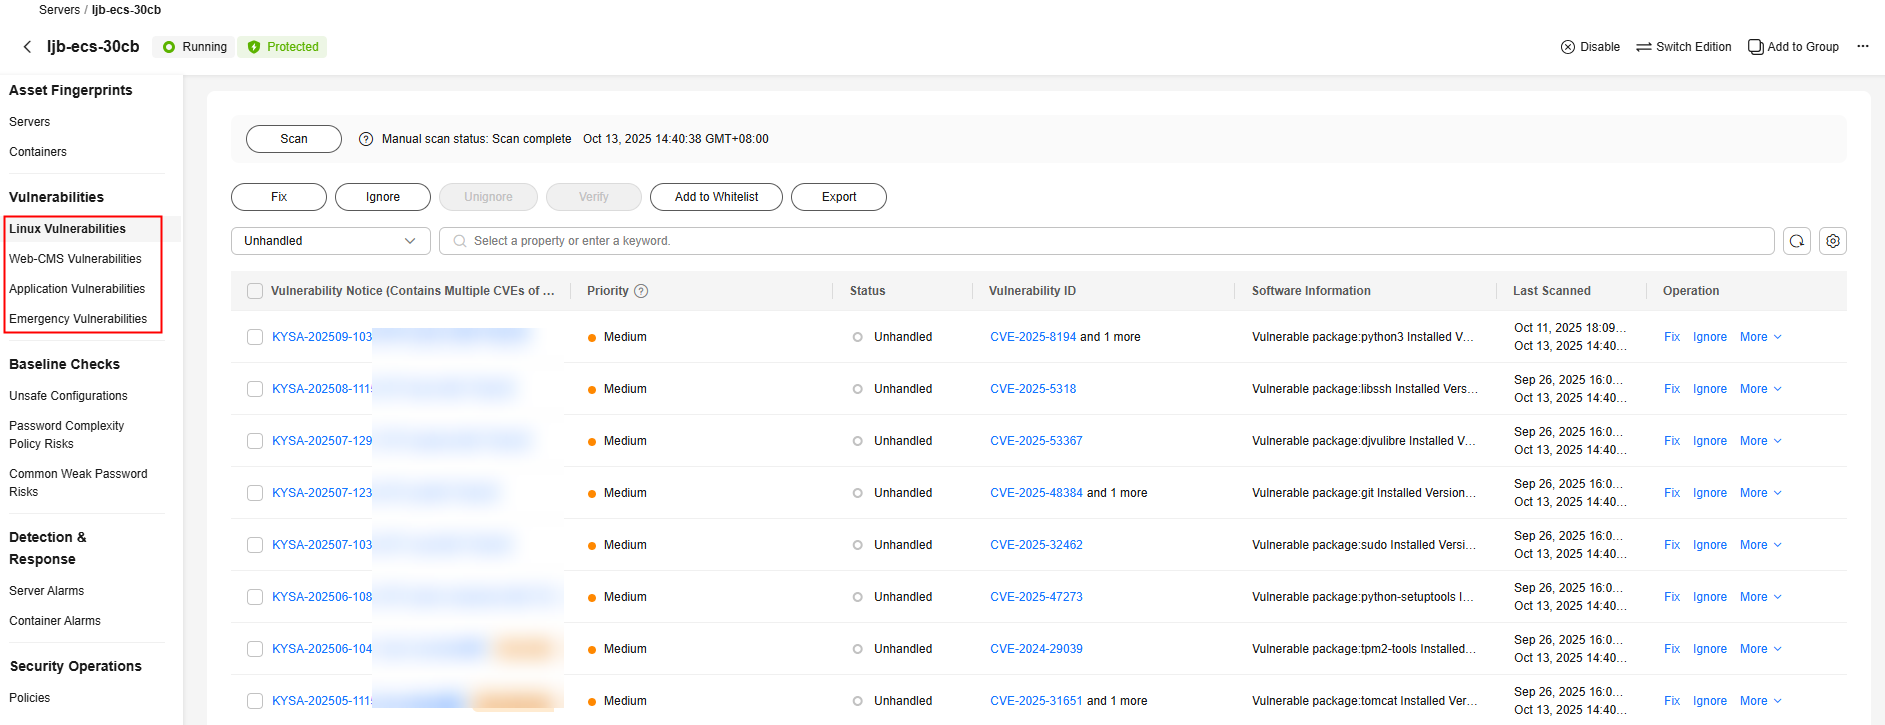Open the three-dot more options menu
Screen dimensions: 1885x725
pos(1862,47)
